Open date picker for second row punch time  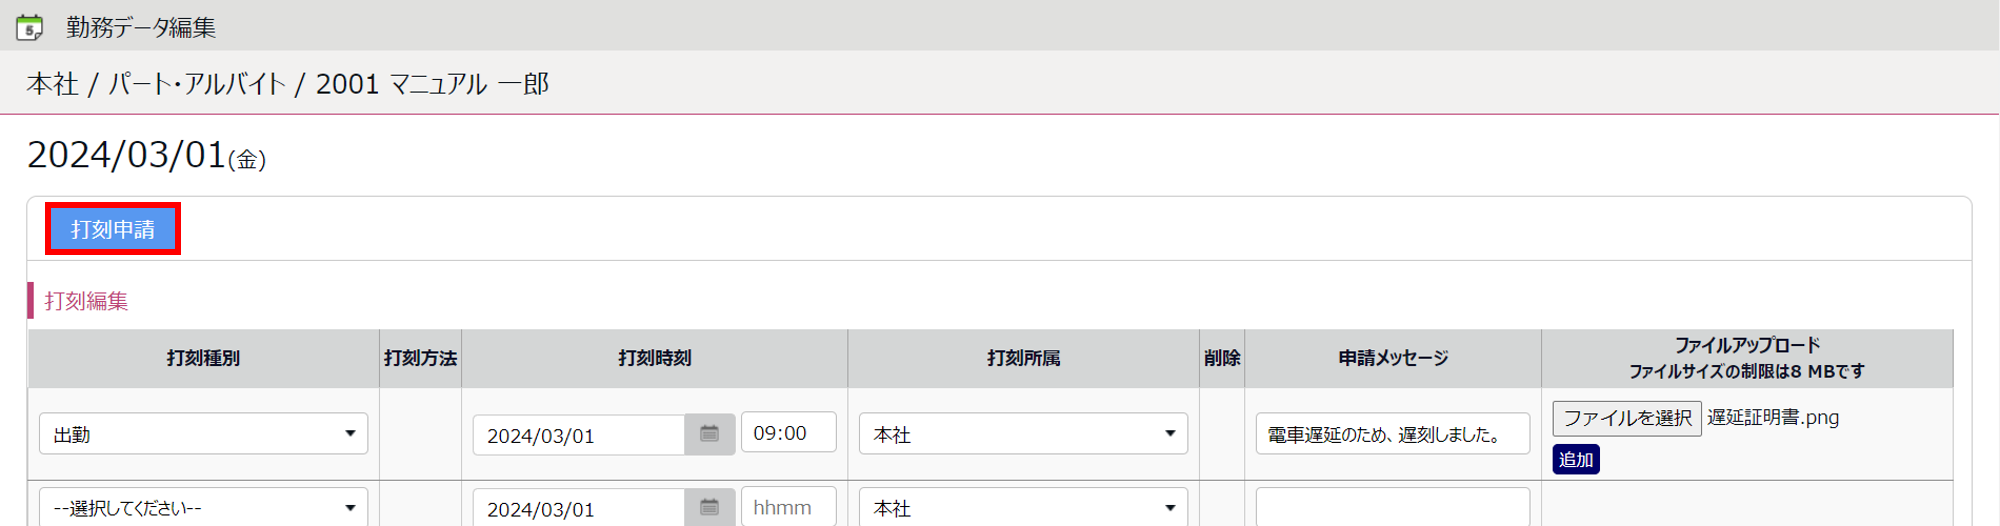(x=709, y=507)
